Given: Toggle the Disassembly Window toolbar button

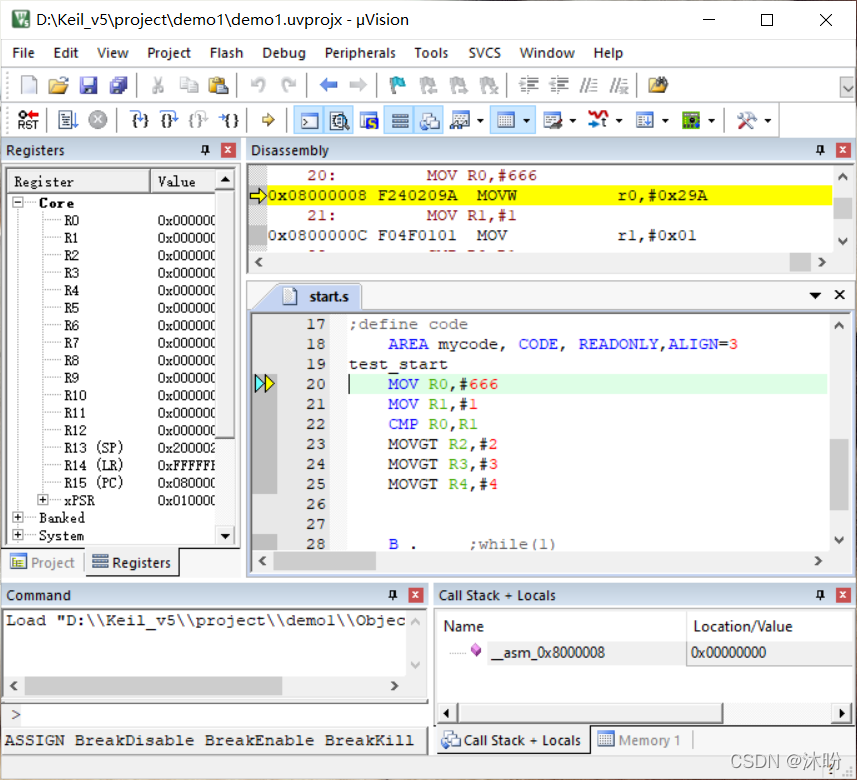Looking at the screenshot, I should point(339,120).
